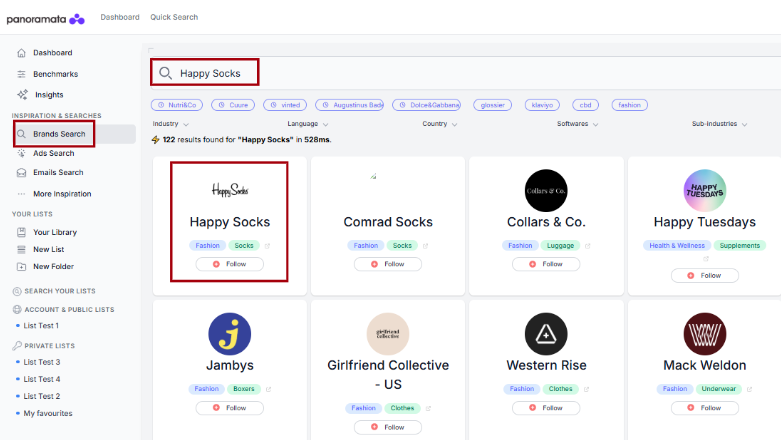
Task: Open the Happy Socks brand logo
Action: pyautogui.click(x=230, y=190)
